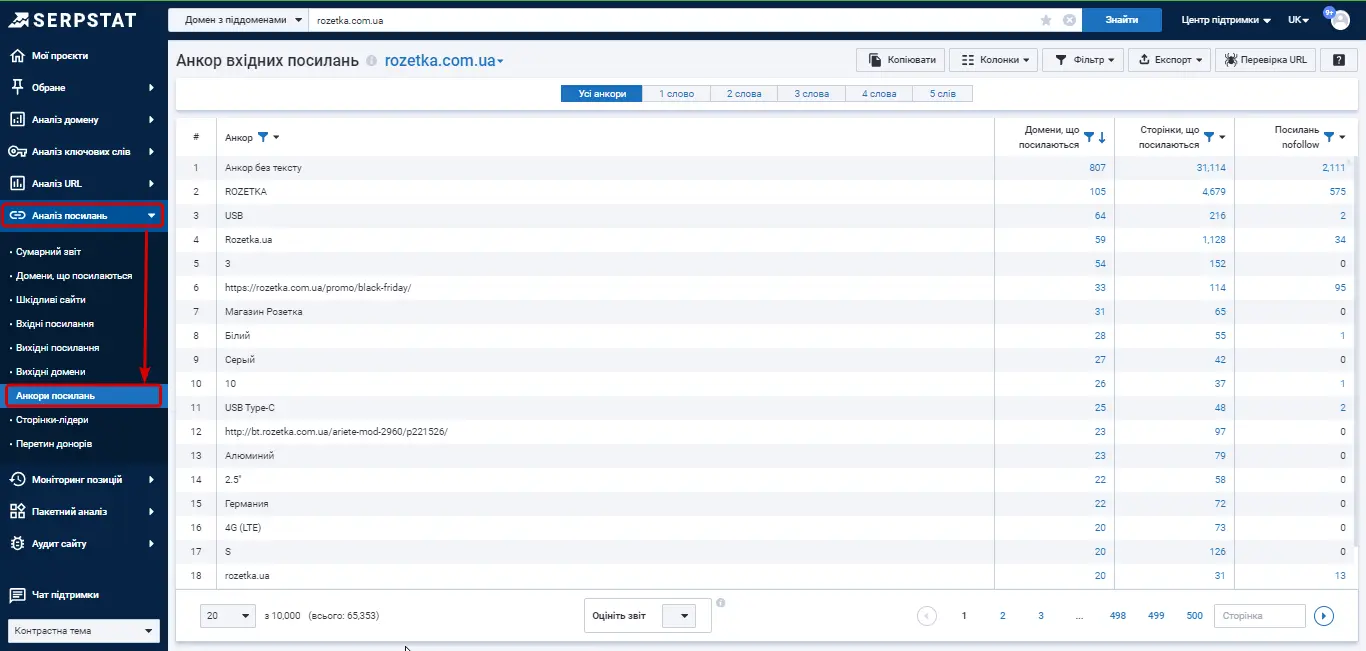Open the Фільтр dropdown
This screenshot has width=1366, height=651.
1084,60
